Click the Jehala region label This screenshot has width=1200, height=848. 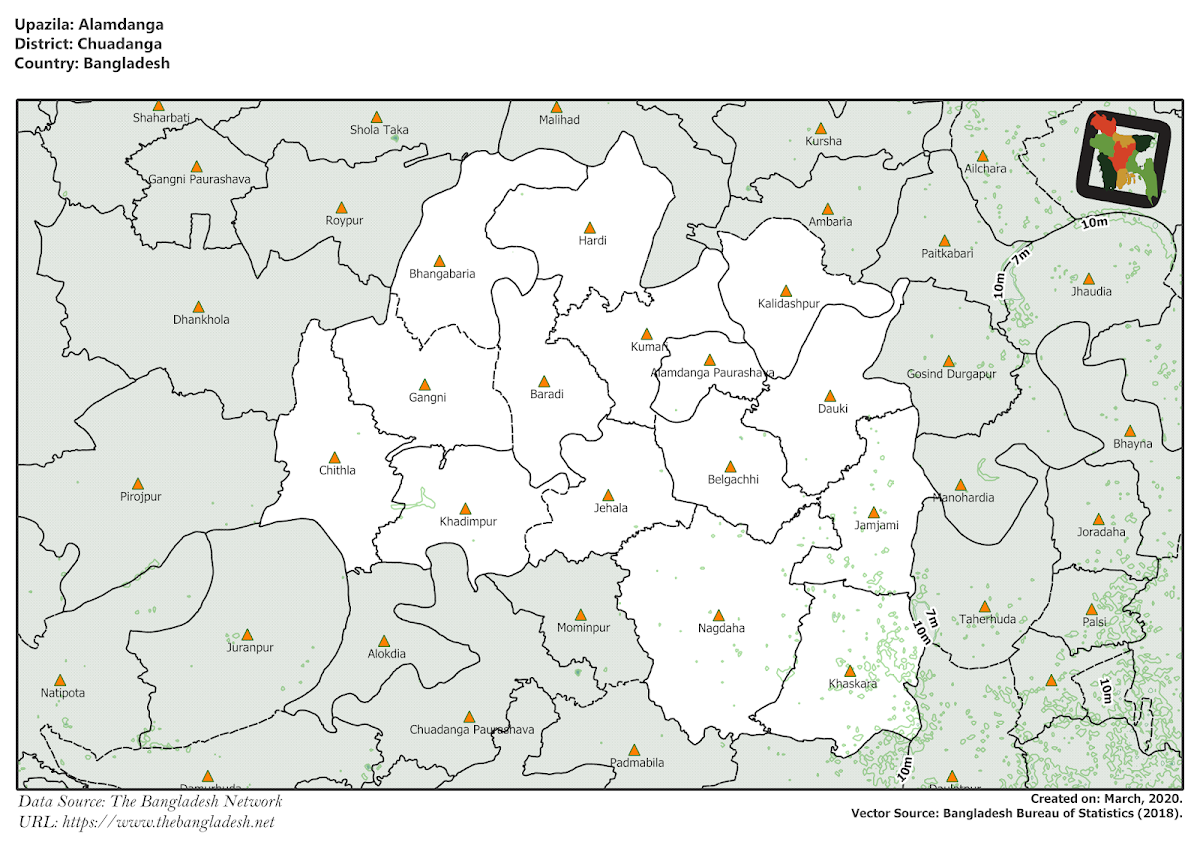pyautogui.click(x=610, y=508)
